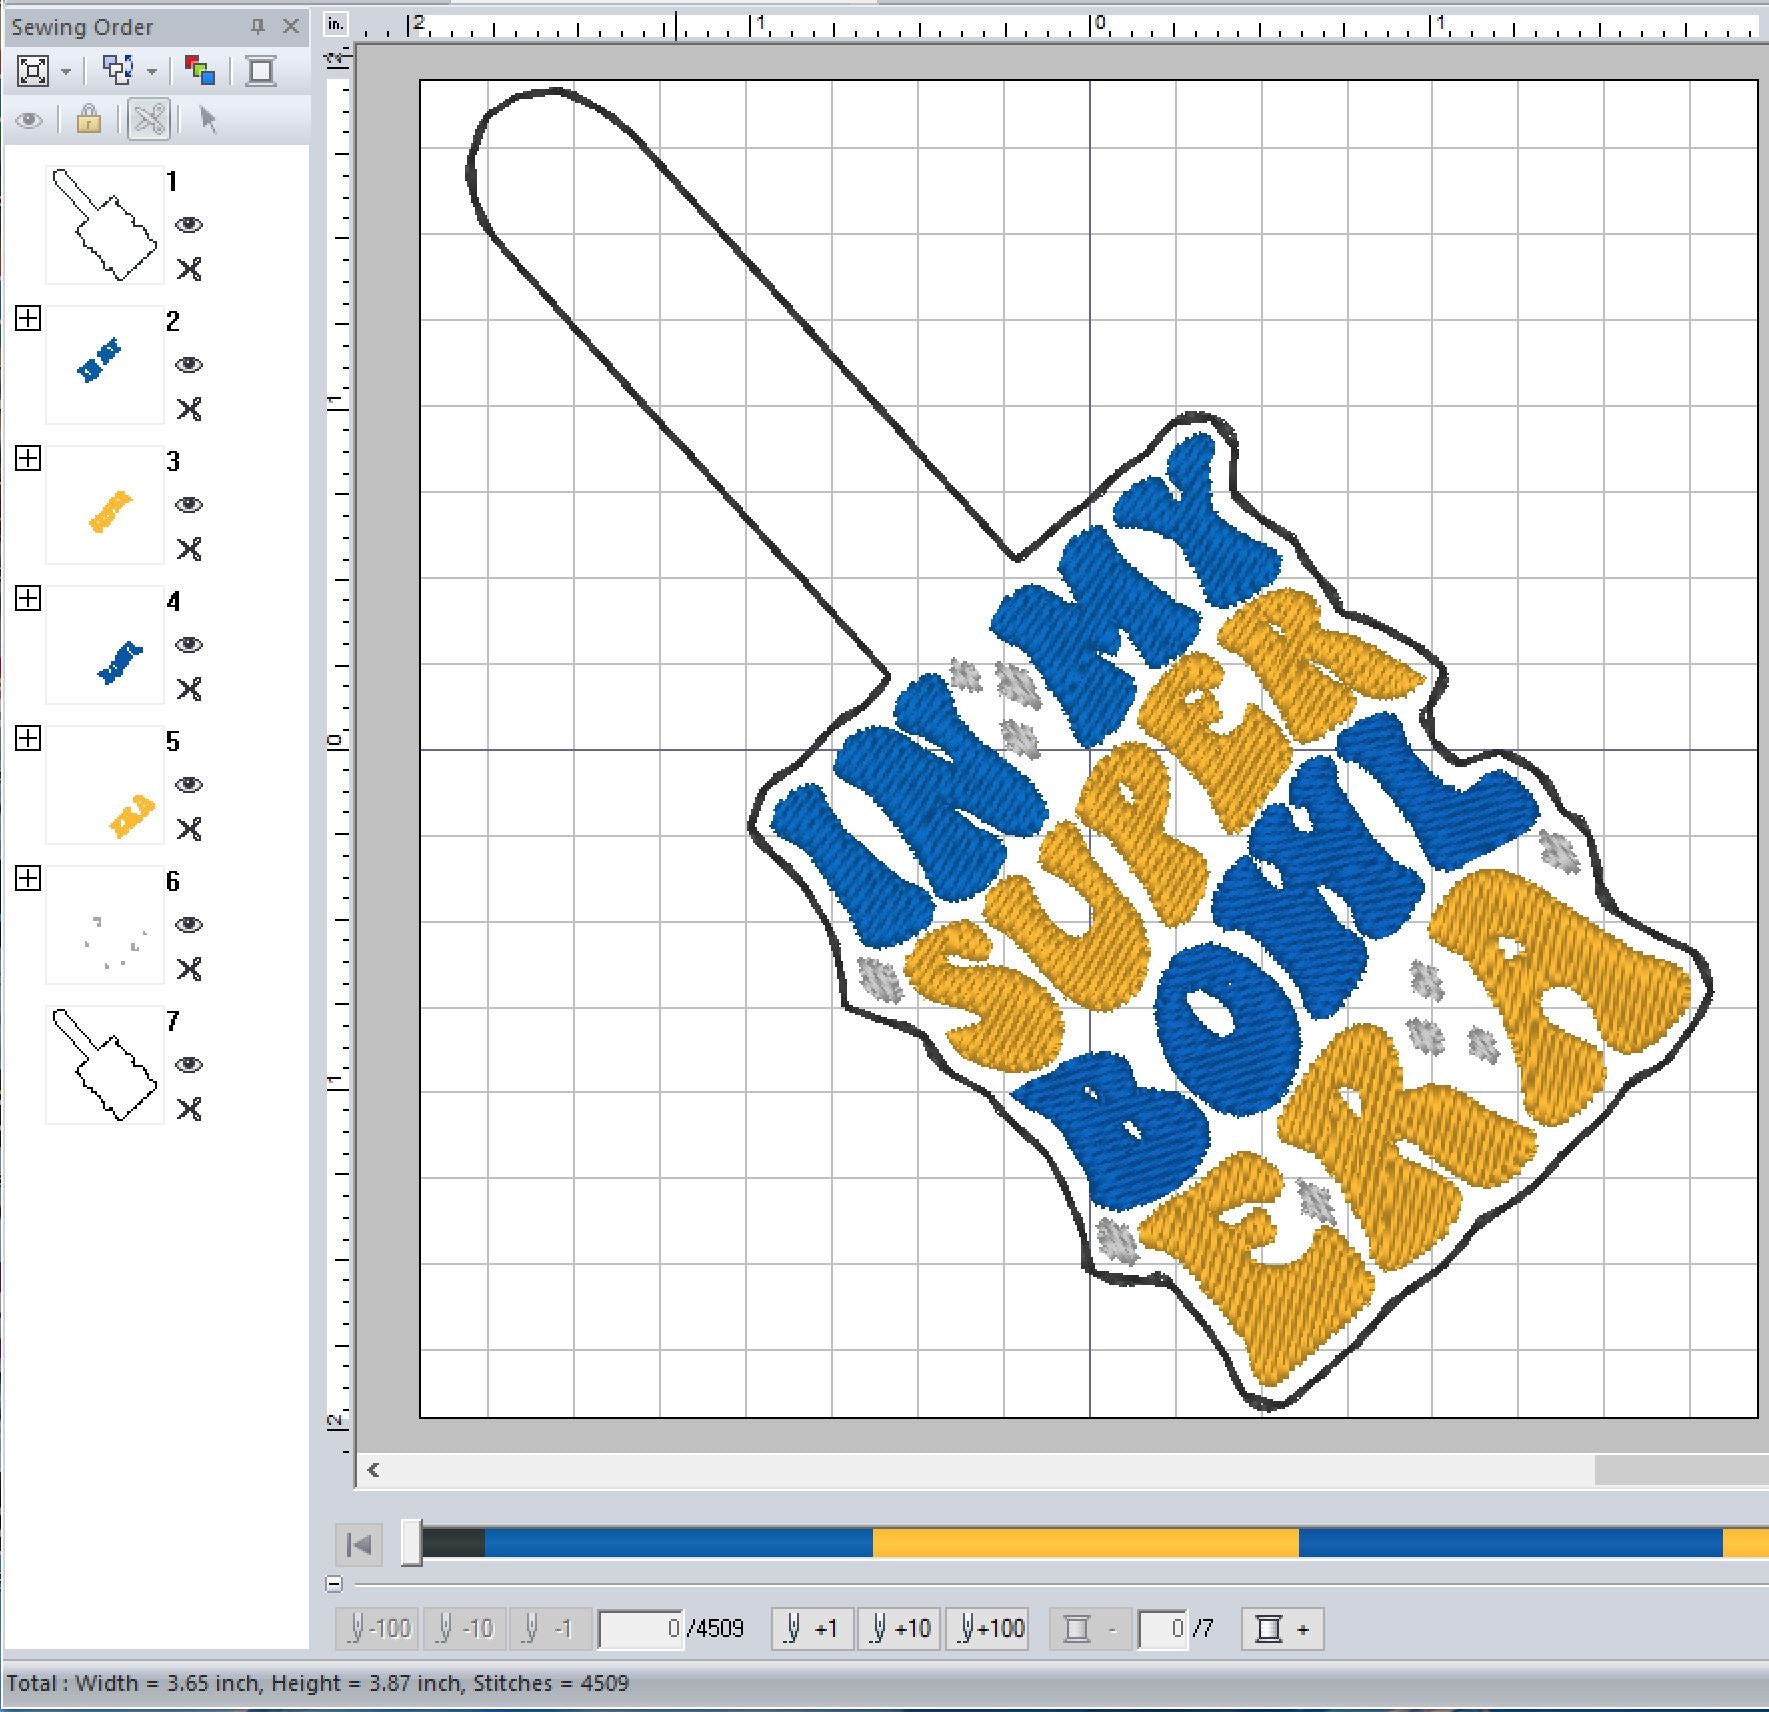1769x1712 pixels.
Task: Click the scissors trim icon for item 3
Action: [189, 549]
